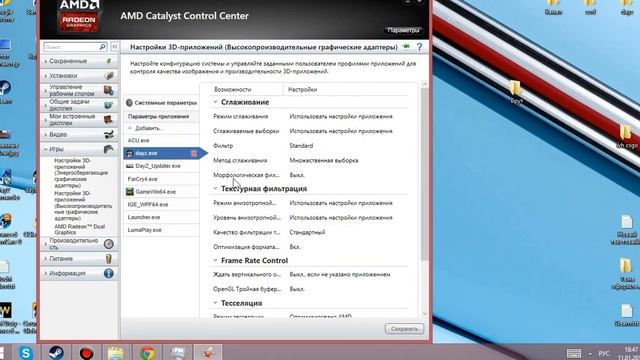Click the GameWin64.exe application icon
The width and height of the screenshot is (640, 360).
(x=130, y=191)
